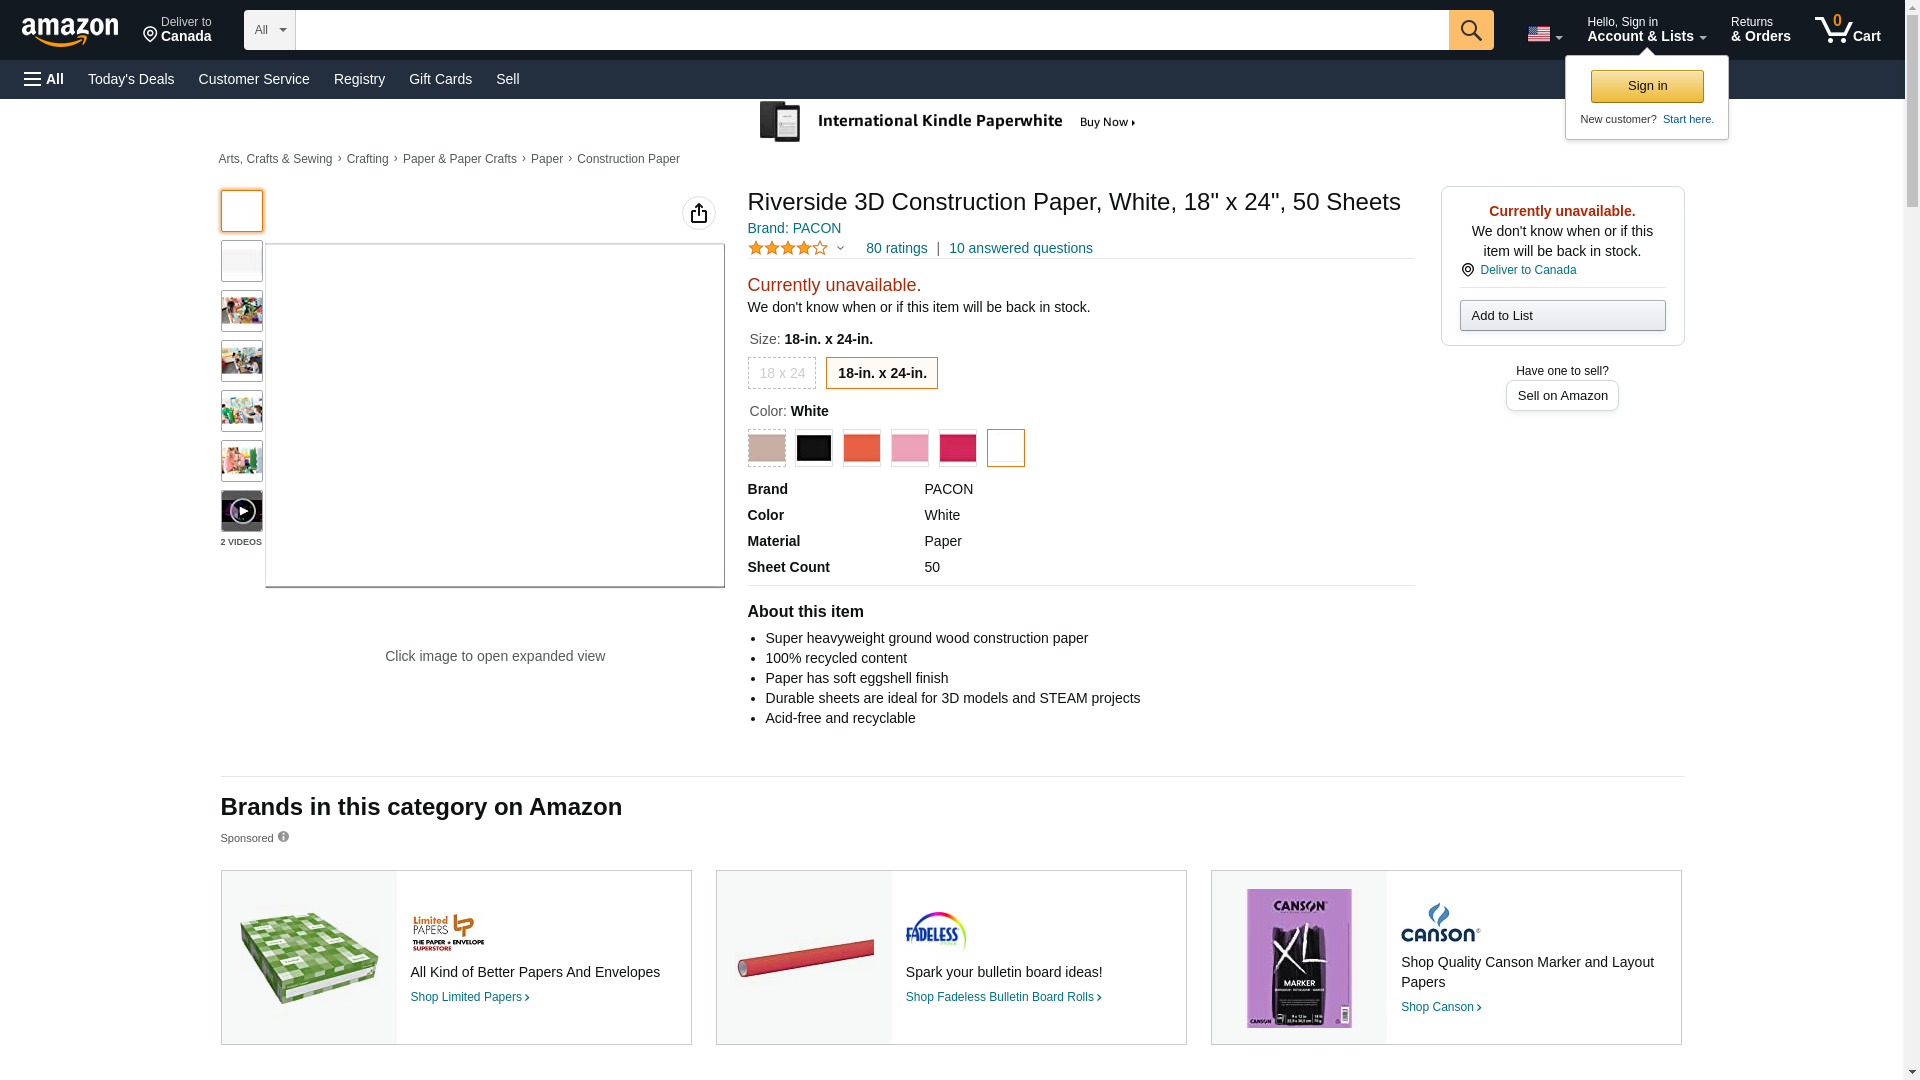Click the share icon on product image

(x=698, y=213)
